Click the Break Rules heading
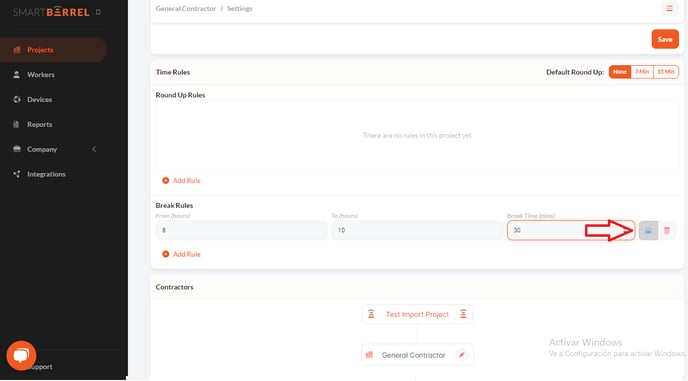The height and width of the screenshot is (381, 688). point(174,205)
